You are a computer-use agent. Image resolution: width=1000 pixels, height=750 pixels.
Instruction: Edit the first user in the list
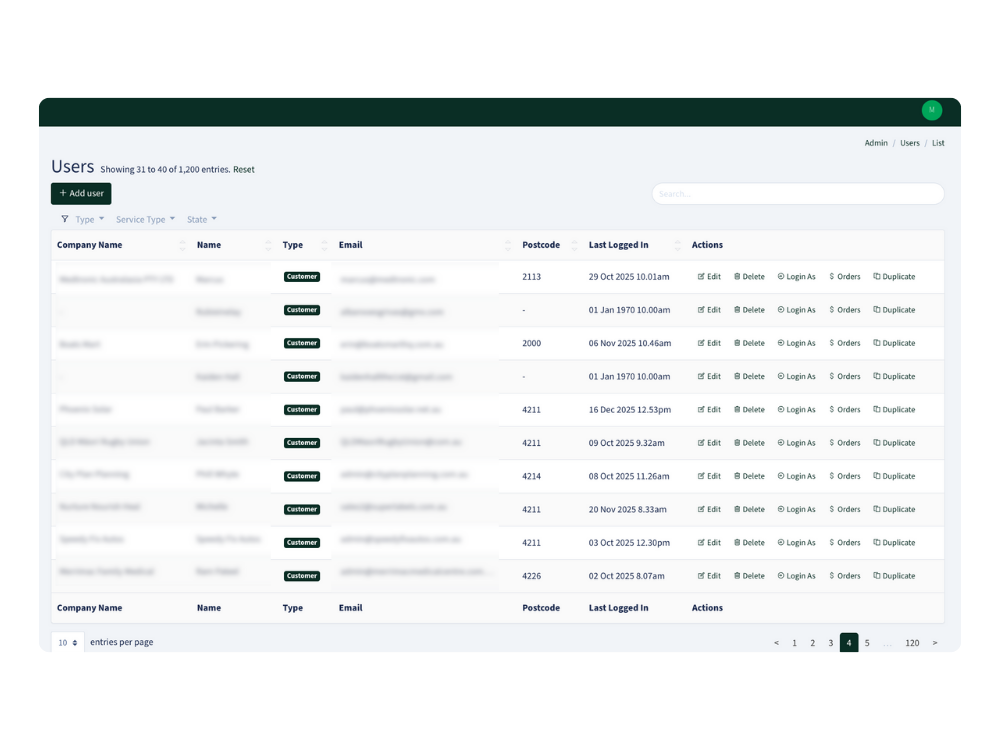click(x=708, y=276)
